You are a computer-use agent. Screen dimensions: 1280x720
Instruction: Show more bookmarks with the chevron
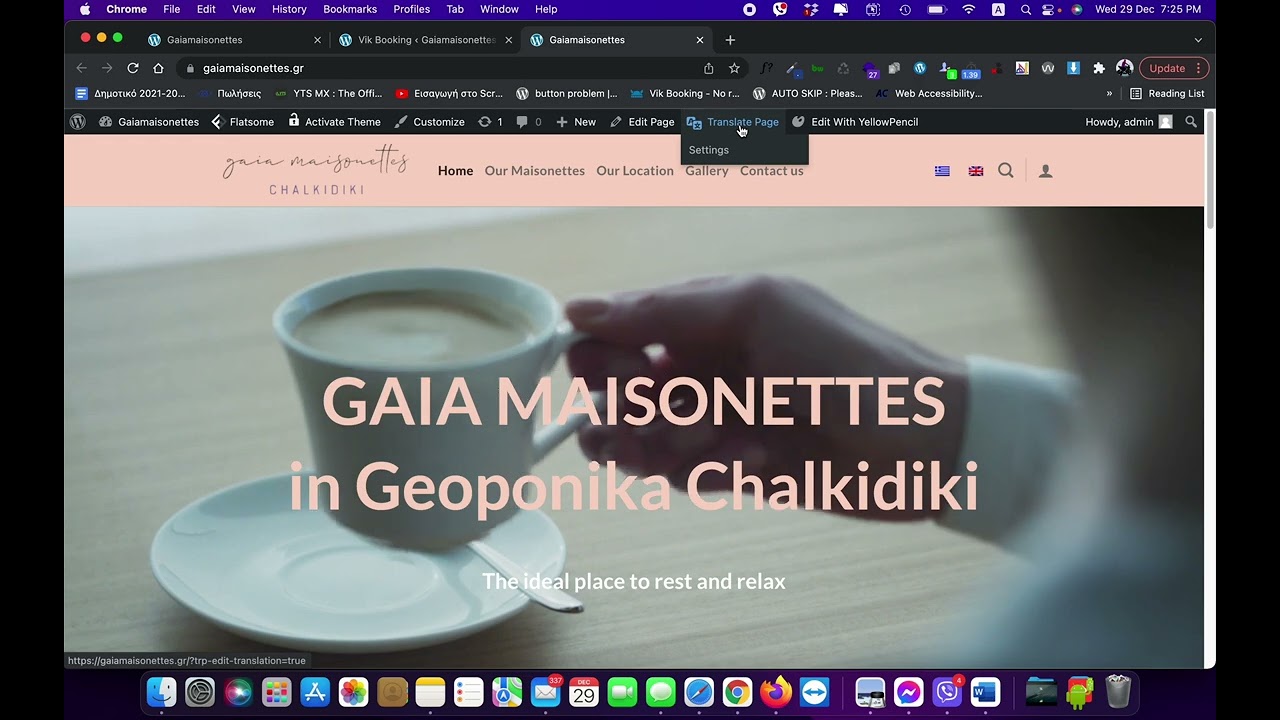pyautogui.click(x=1109, y=93)
